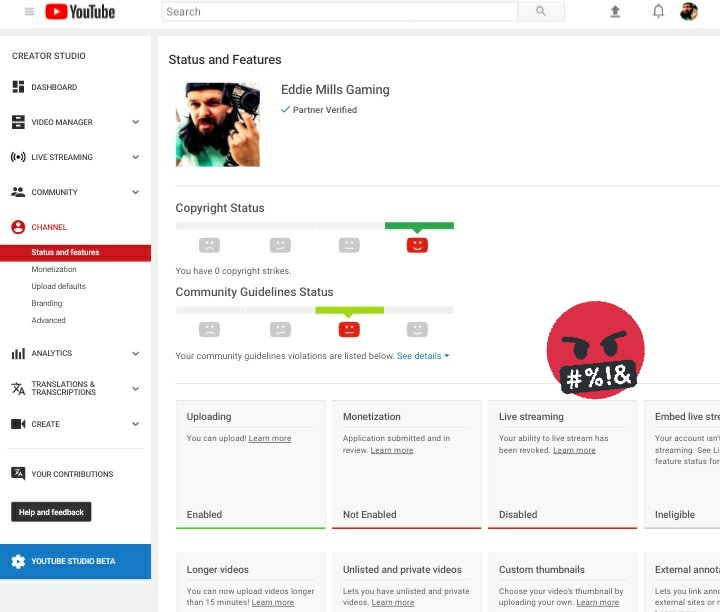Click the red neutral Community Guidelines face
Screen dimensions: 720x612
pyautogui.click(x=349, y=329)
